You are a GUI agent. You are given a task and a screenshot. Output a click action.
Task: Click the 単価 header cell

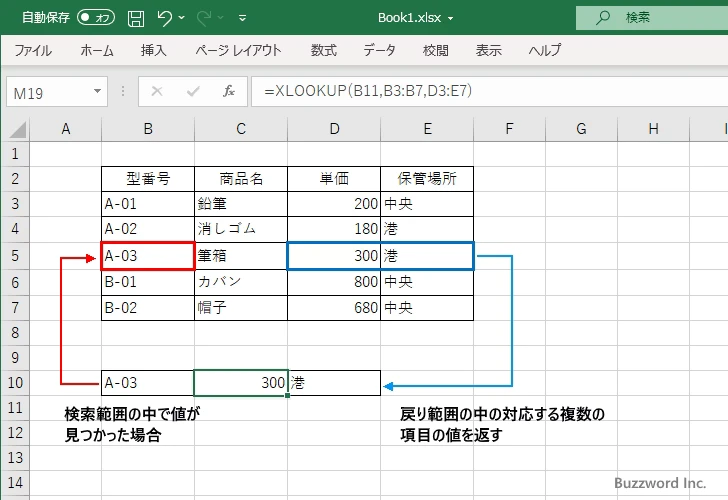334,179
